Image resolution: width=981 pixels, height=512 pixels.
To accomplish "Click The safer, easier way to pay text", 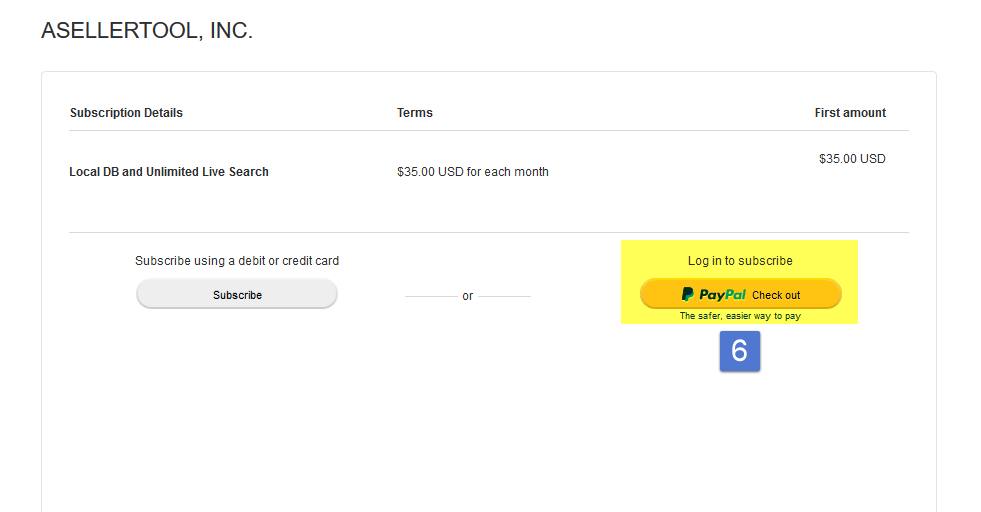I will click(740, 316).
